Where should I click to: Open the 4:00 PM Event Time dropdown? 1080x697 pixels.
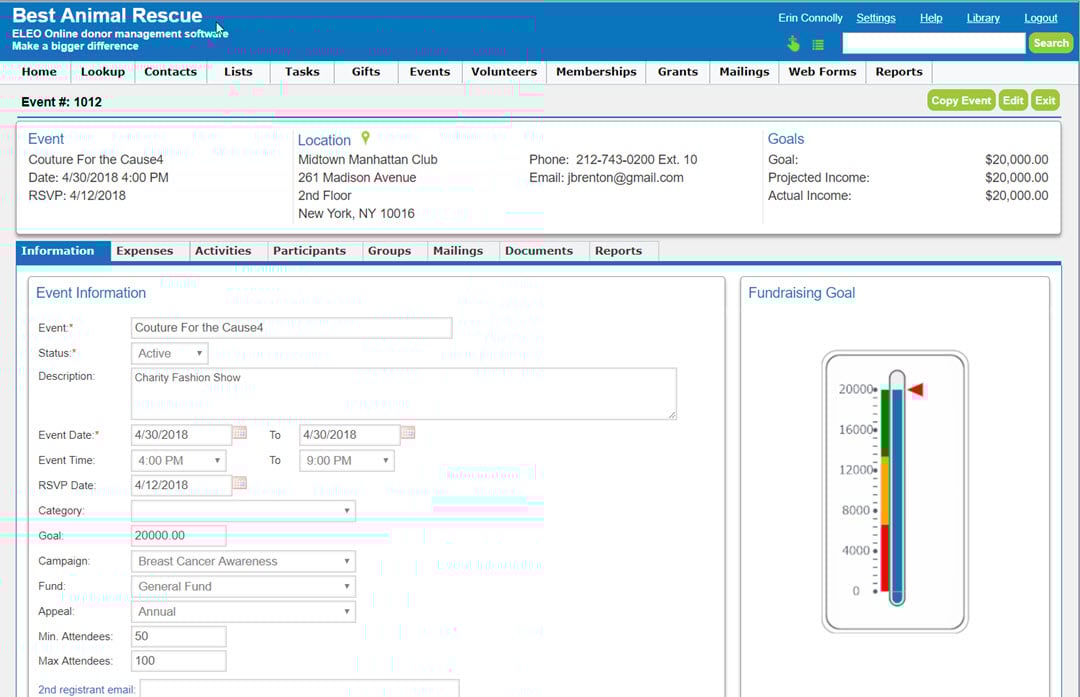point(178,461)
